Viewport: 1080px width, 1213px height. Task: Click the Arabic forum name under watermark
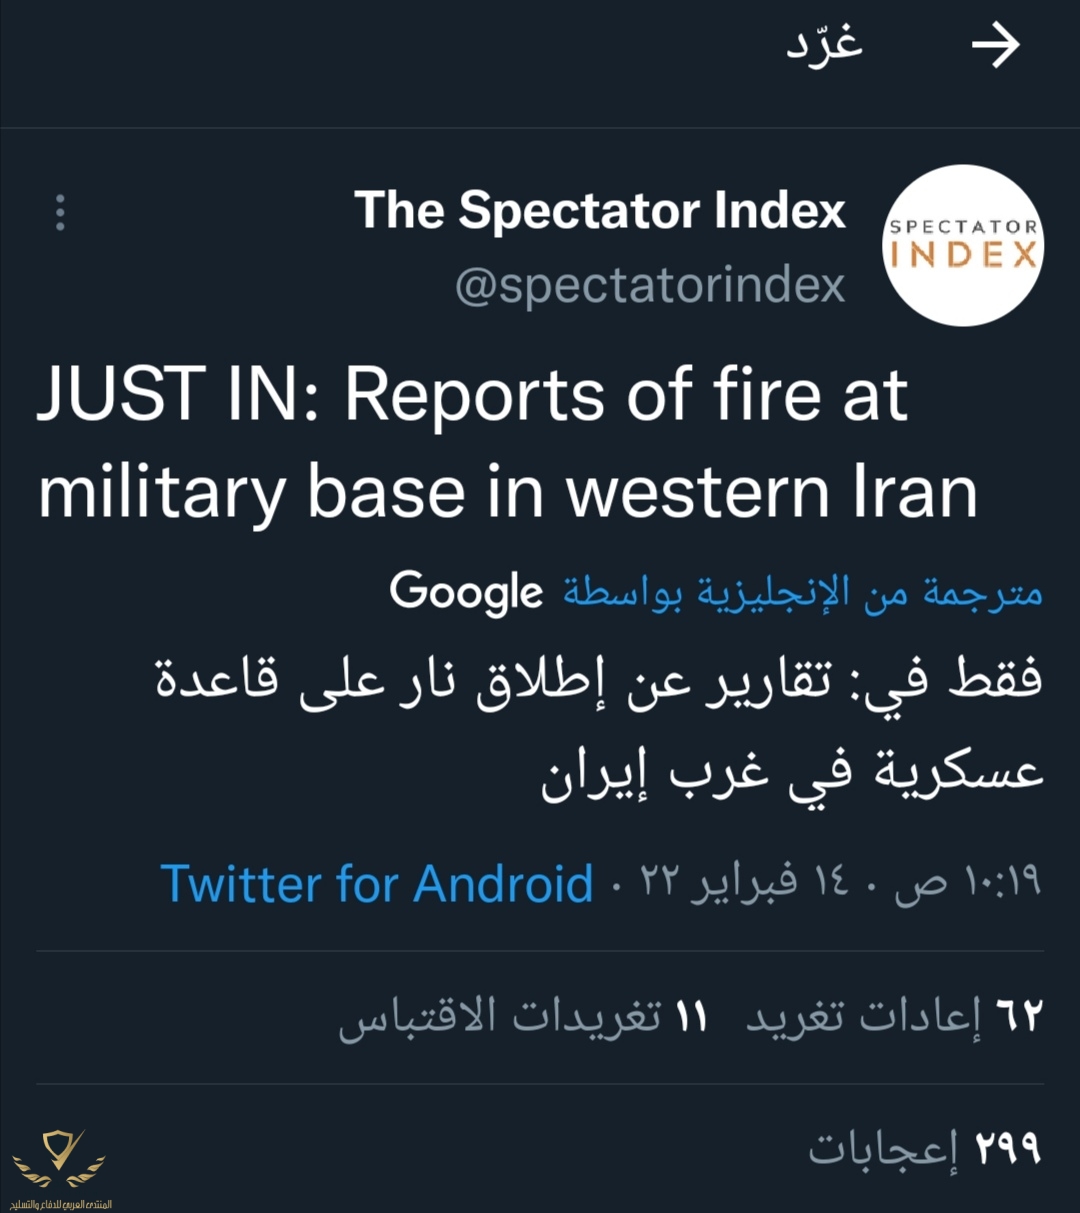(x=60, y=1204)
